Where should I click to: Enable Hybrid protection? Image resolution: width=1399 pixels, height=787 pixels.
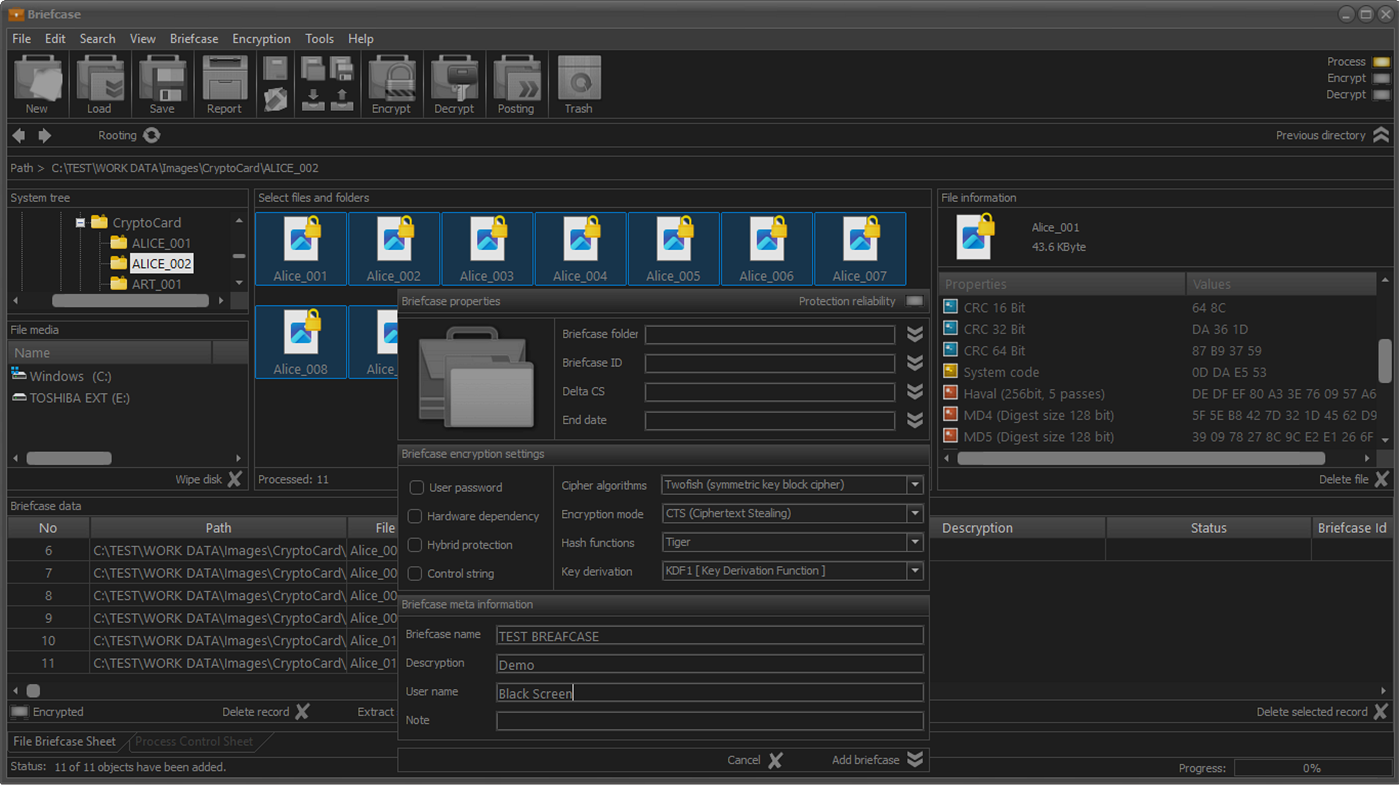pyautogui.click(x=416, y=545)
